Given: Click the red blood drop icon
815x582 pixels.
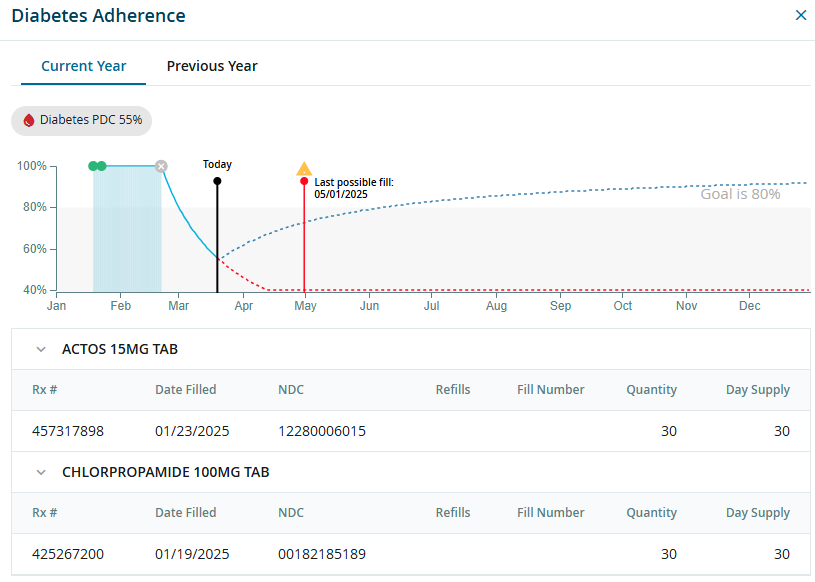Looking at the screenshot, I should (29, 120).
